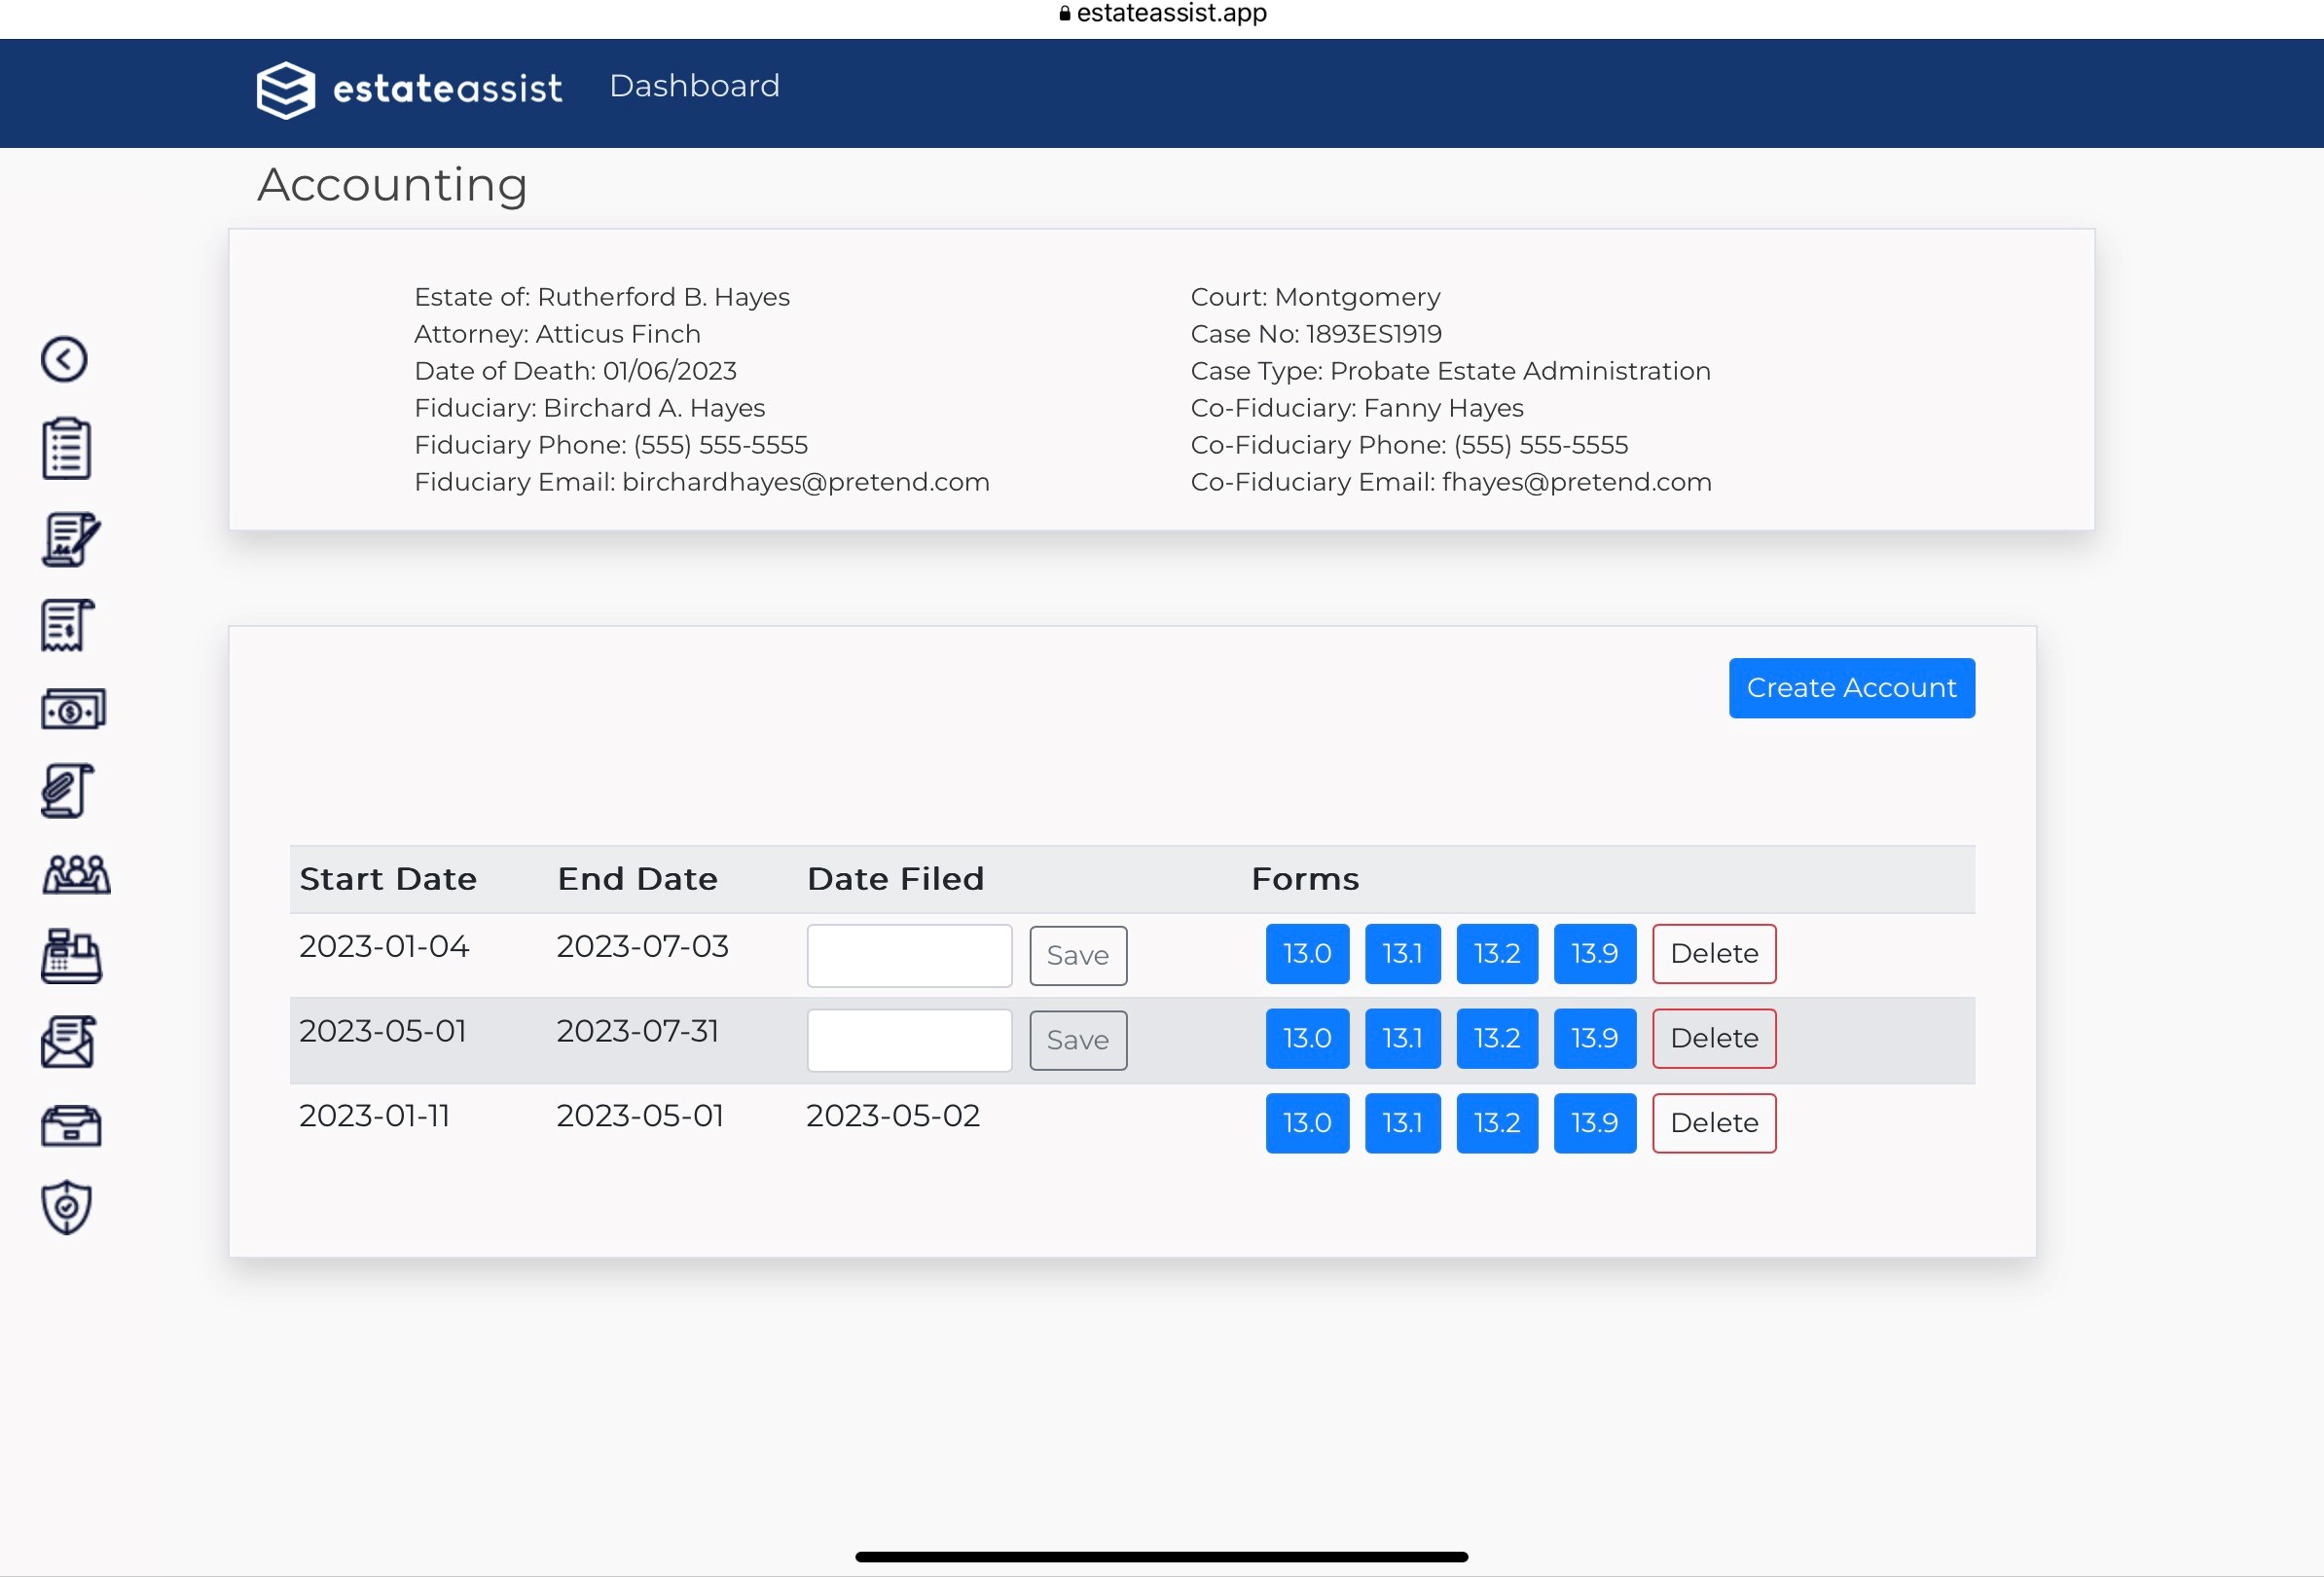Open form 13.2 for account ending 2023-07-31
The height and width of the screenshot is (1577, 2324).
coord(1497,1039)
